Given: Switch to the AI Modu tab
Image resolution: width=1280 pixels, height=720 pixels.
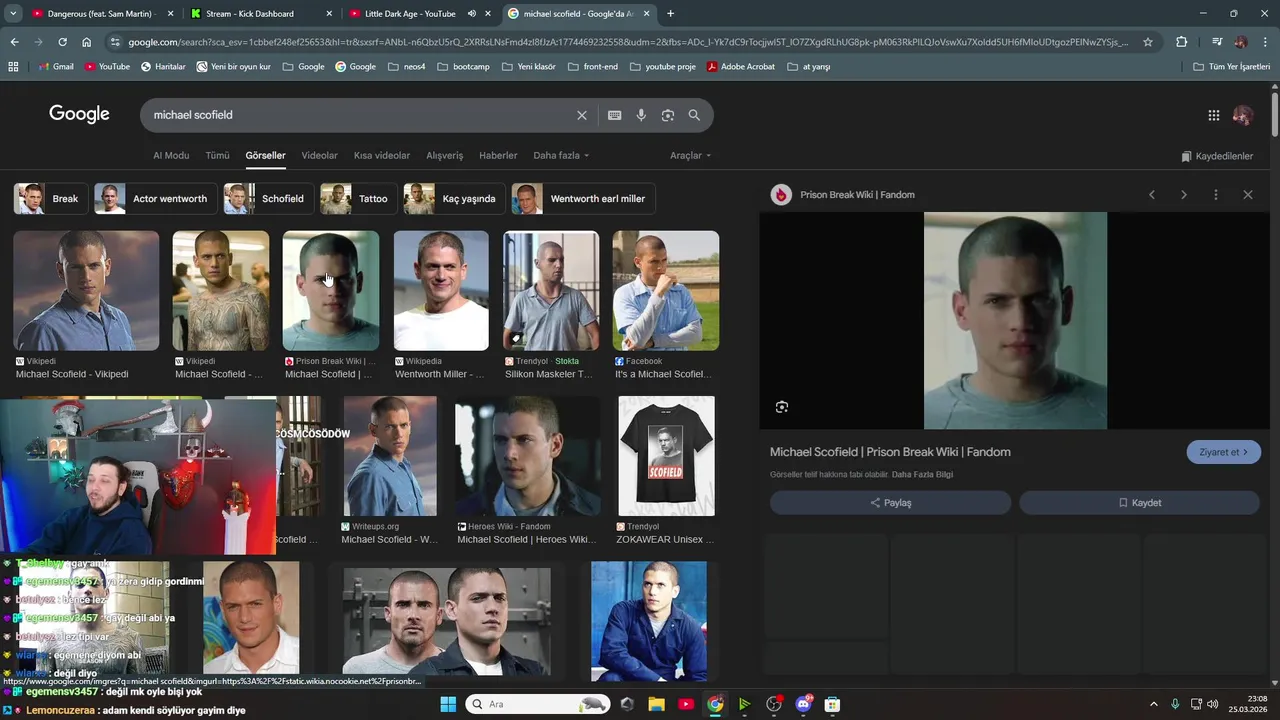Looking at the screenshot, I should point(171,156).
